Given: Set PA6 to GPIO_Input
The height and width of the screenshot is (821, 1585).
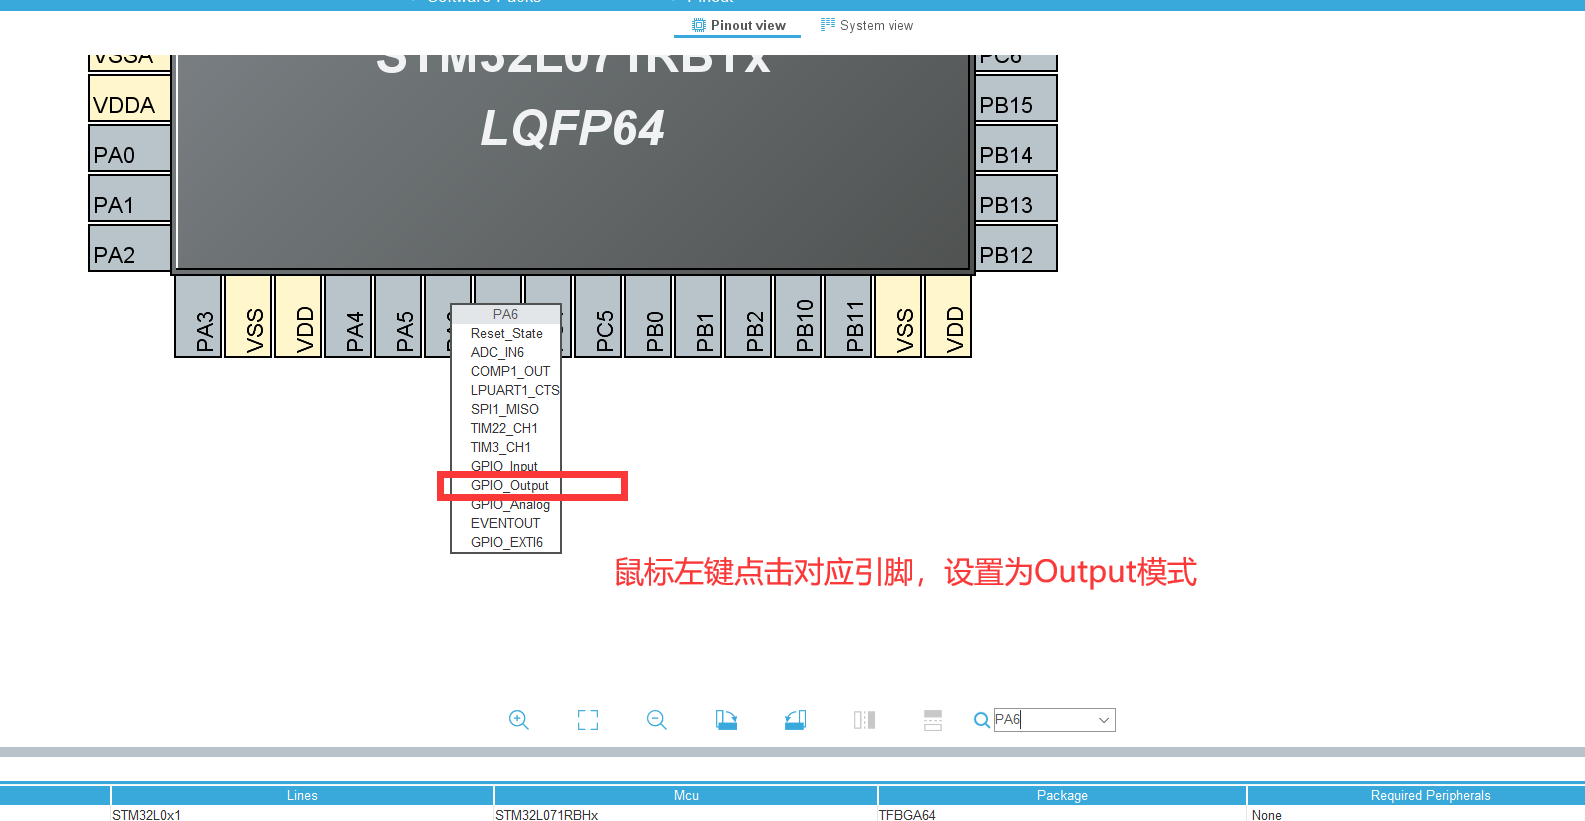Looking at the screenshot, I should point(506,466).
